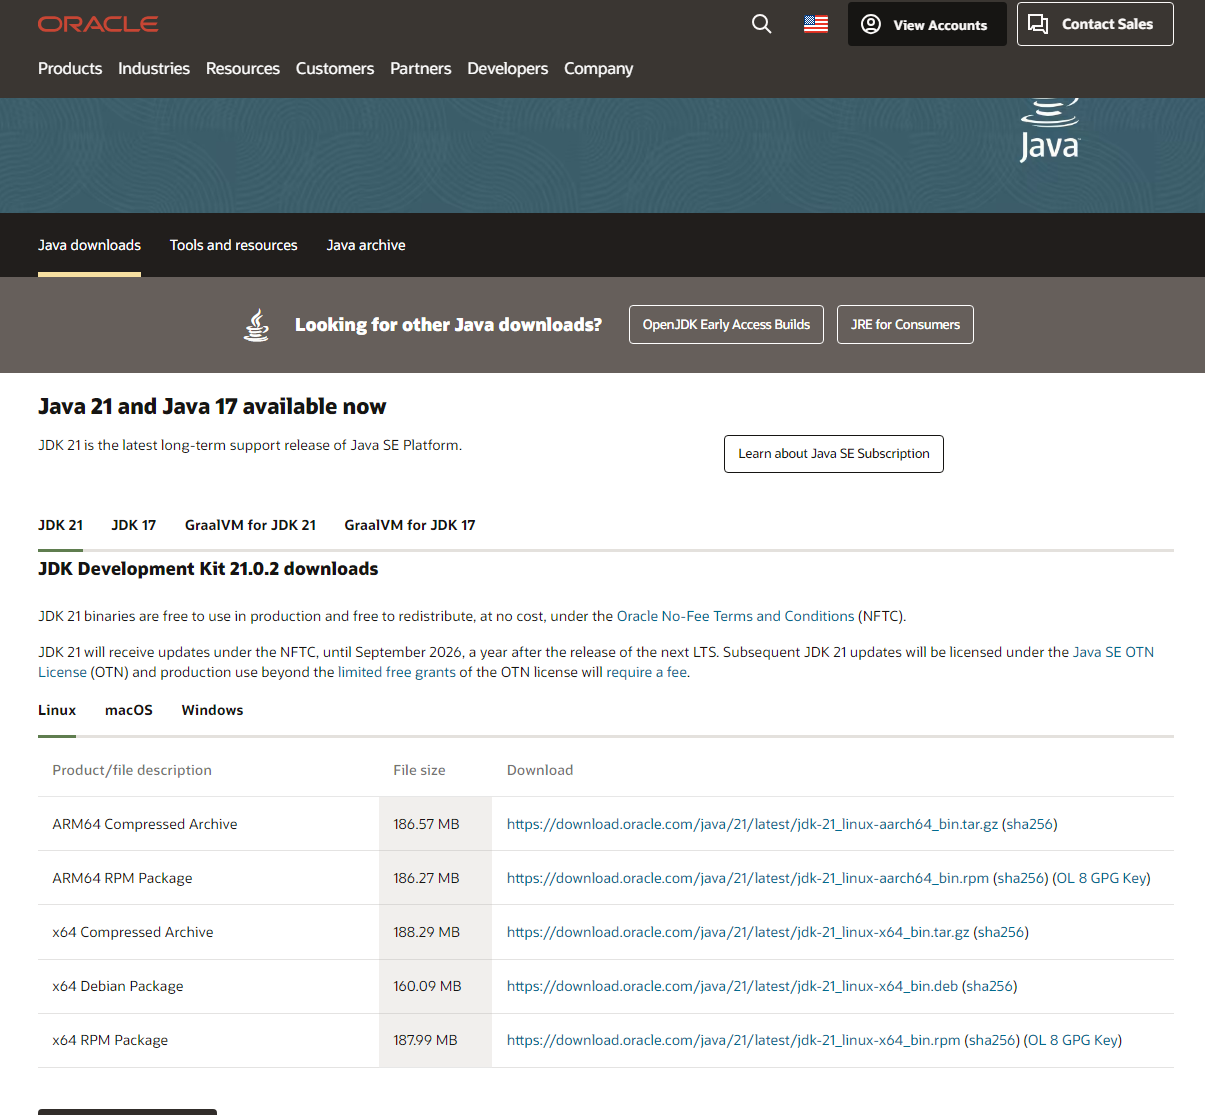Click OpenJDK Early Access Builds button
This screenshot has width=1205, height=1115.
click(x=726, y=324)
